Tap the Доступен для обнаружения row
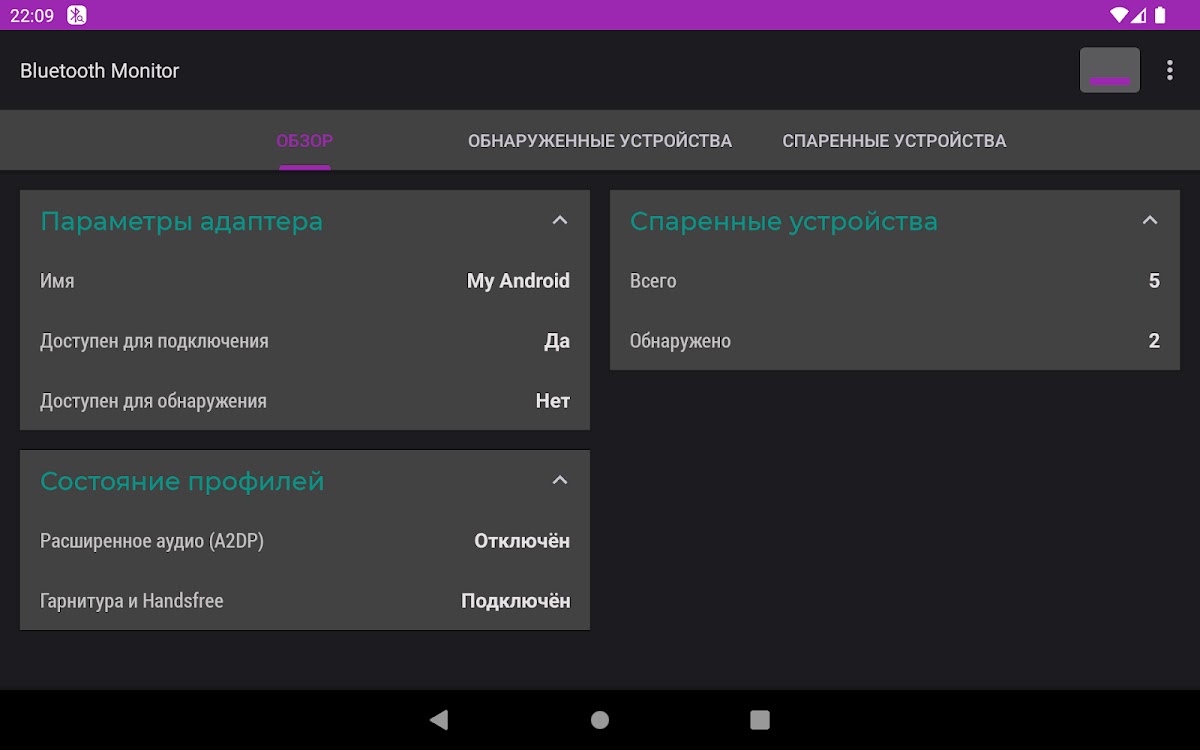 pos(305,401)
